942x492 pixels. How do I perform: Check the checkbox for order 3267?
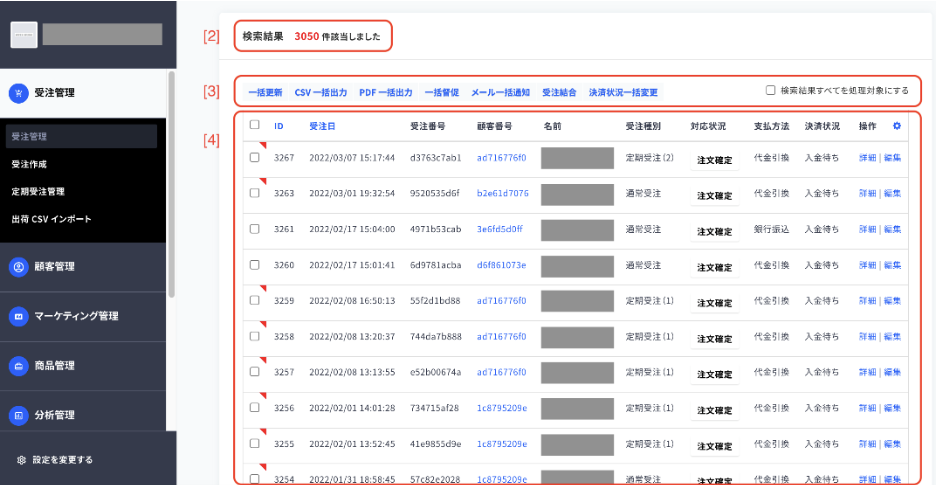pyautogui.click(x=255, y=157)
